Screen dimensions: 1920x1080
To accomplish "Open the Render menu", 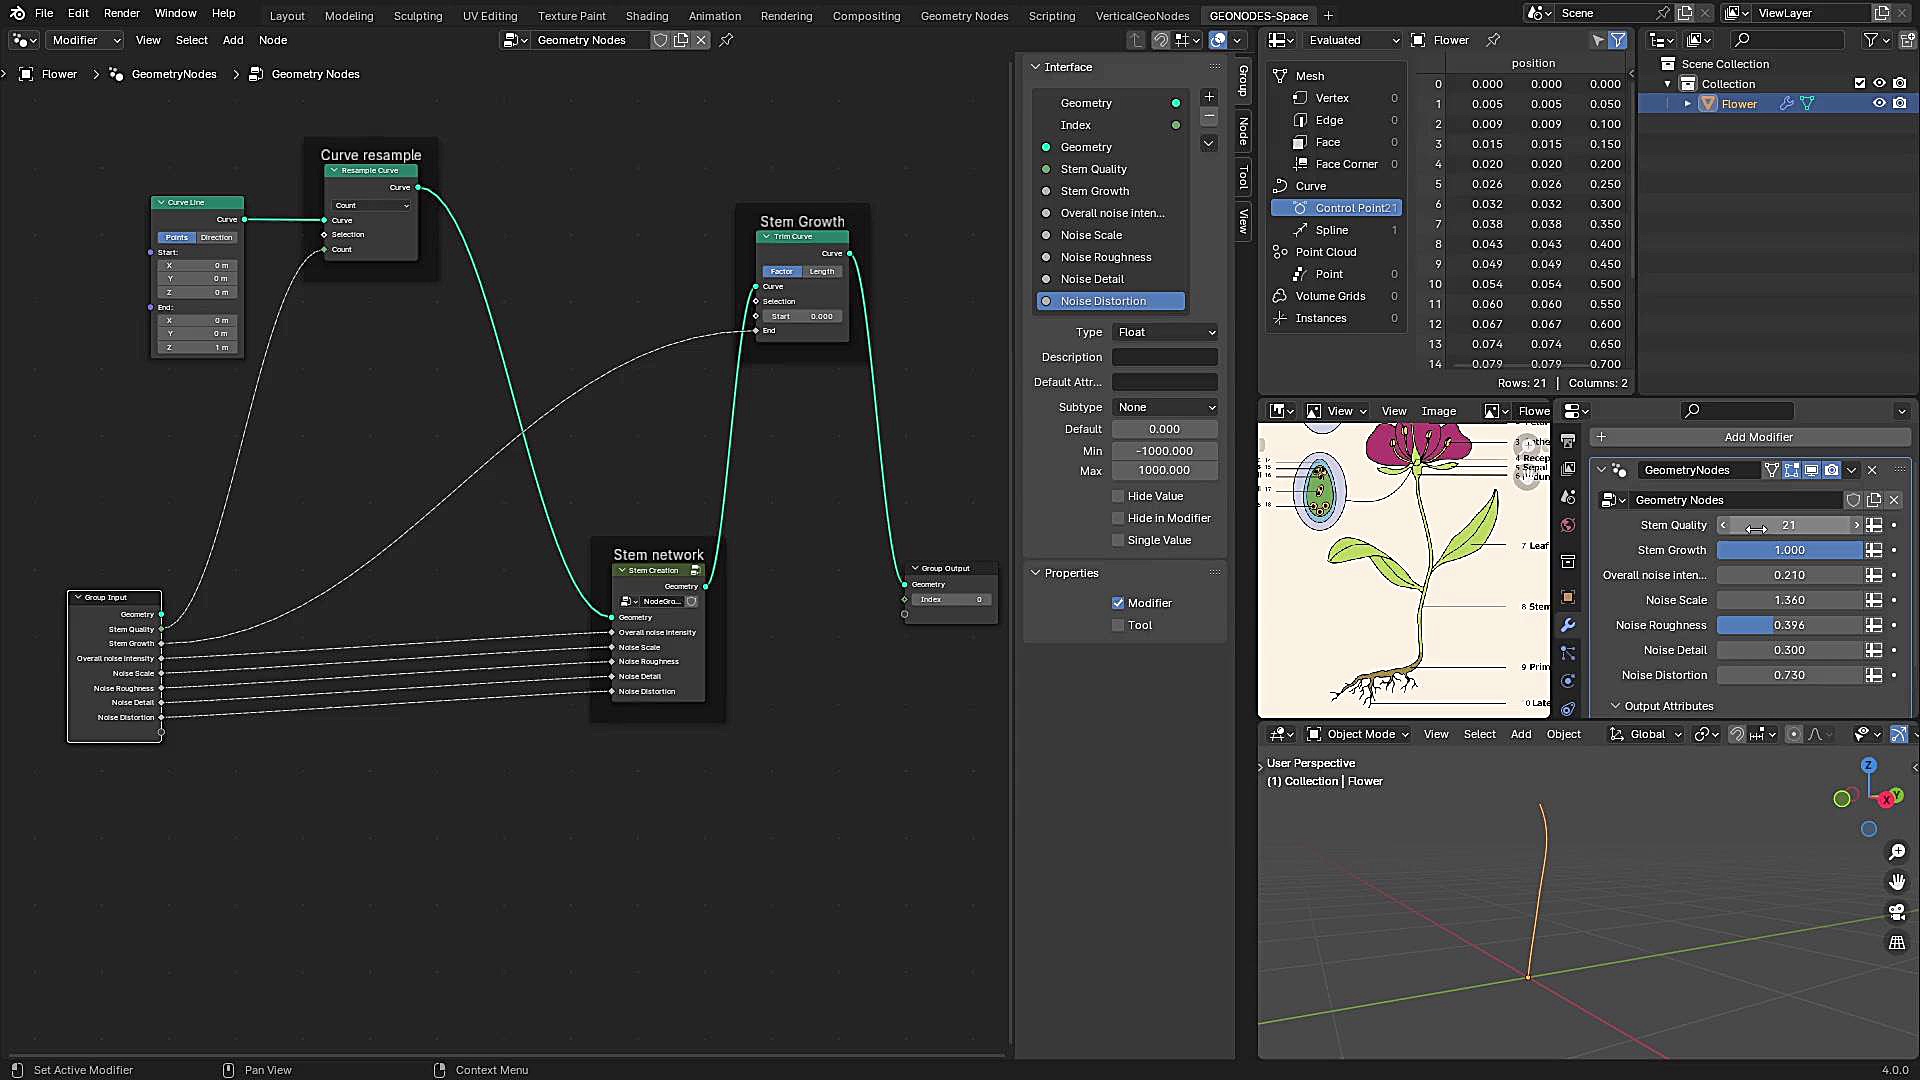I will coord(122,13).
